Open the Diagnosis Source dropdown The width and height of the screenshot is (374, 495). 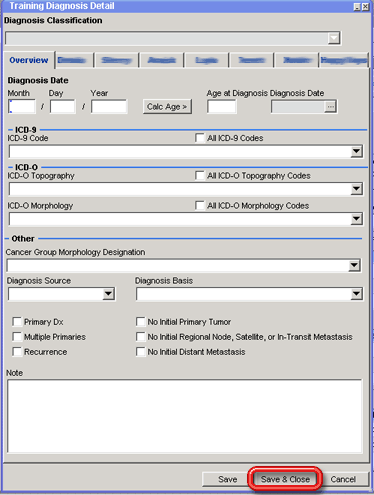(108, 294)
